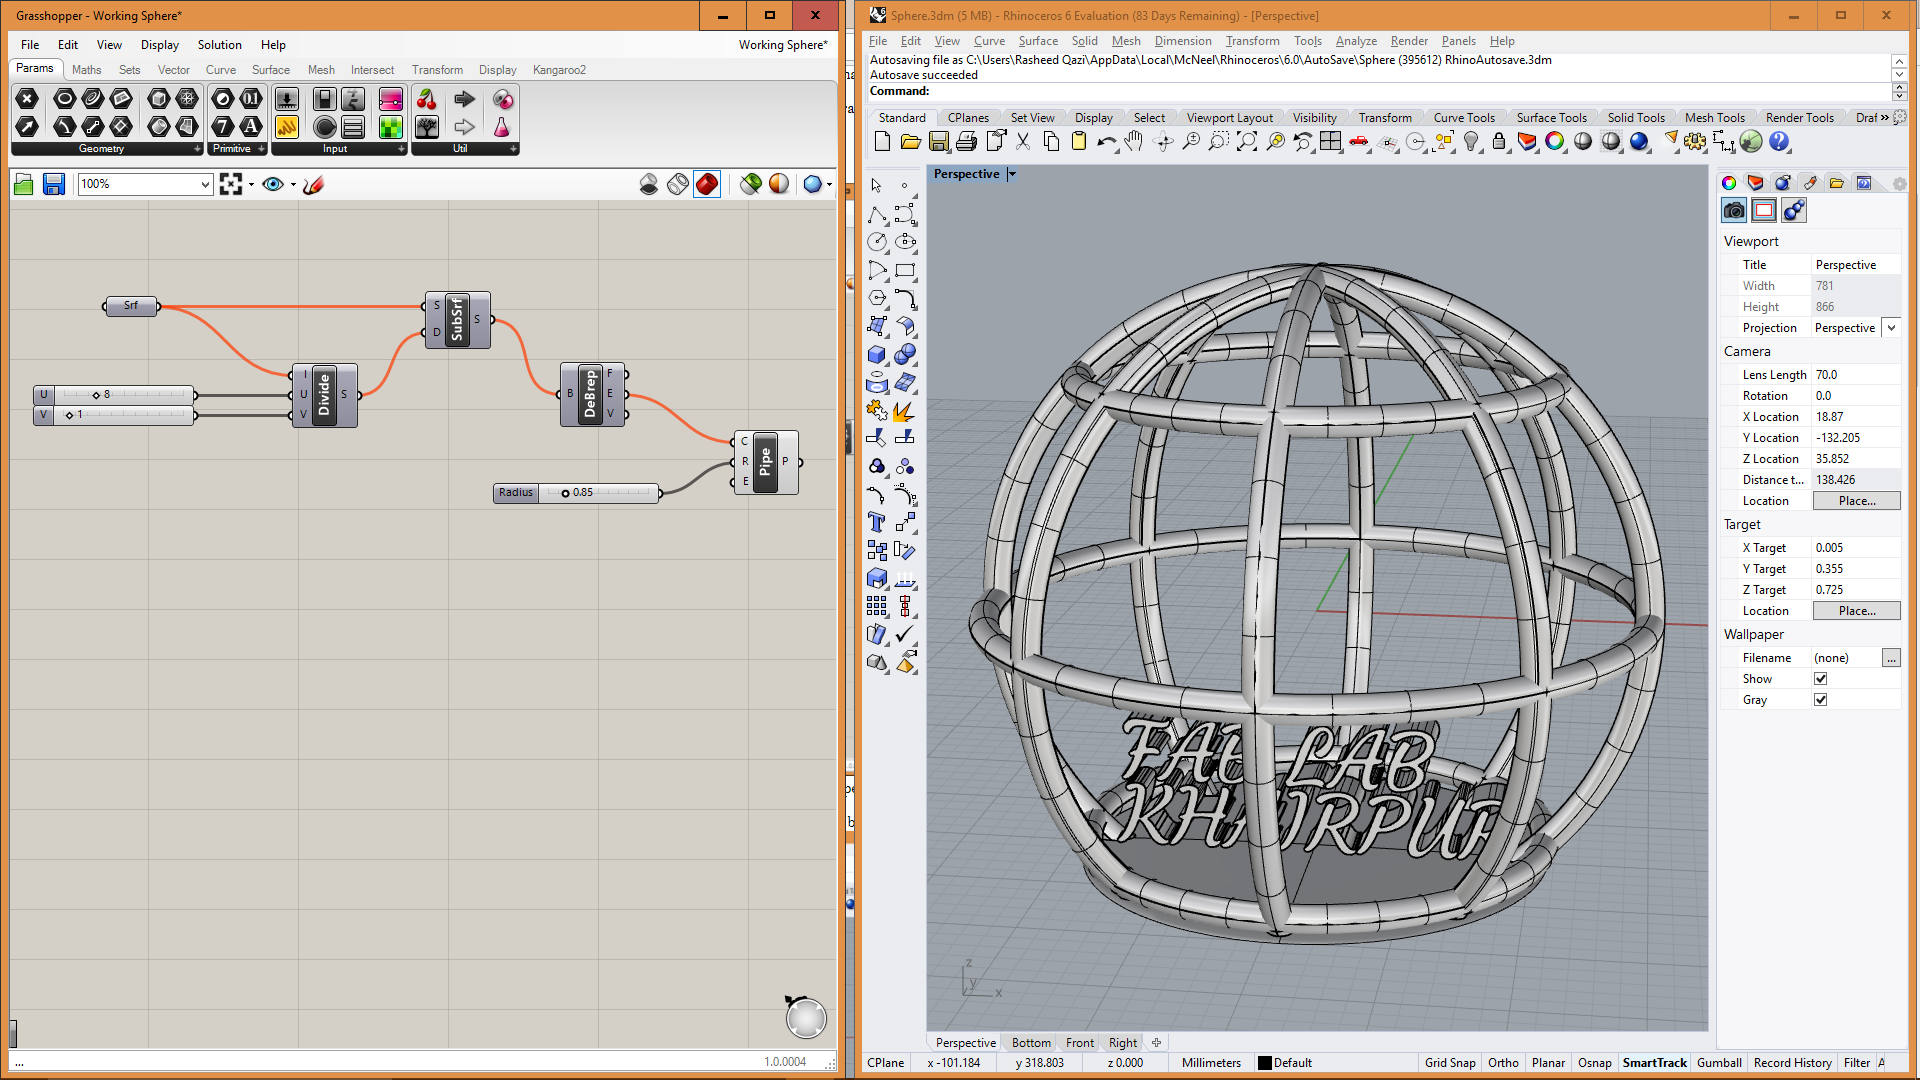Viewport: 1920px width, 1080px height.
Task: Click the Lock objects padlock icon
Action: point(1499,141)
